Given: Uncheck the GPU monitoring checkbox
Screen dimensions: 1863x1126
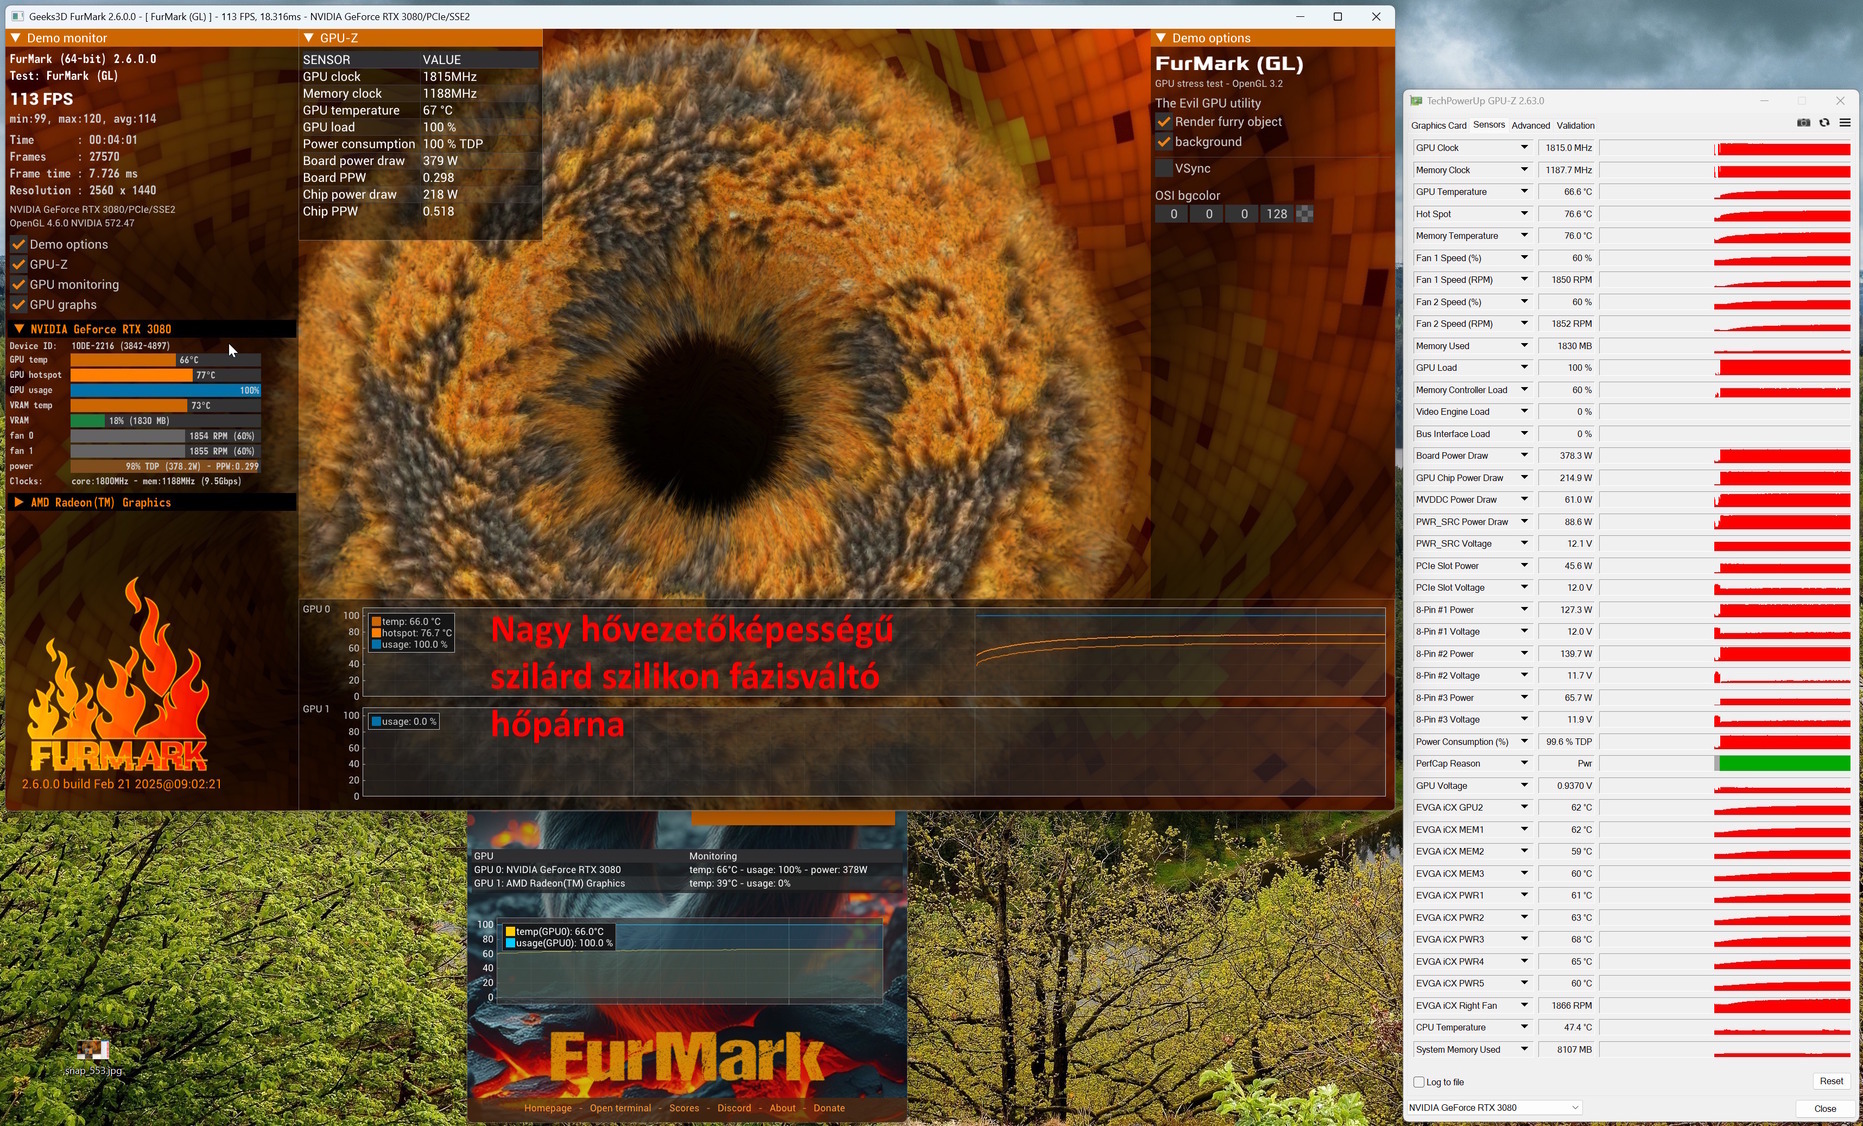Looking at the screenshot, I should coord(18,284).
